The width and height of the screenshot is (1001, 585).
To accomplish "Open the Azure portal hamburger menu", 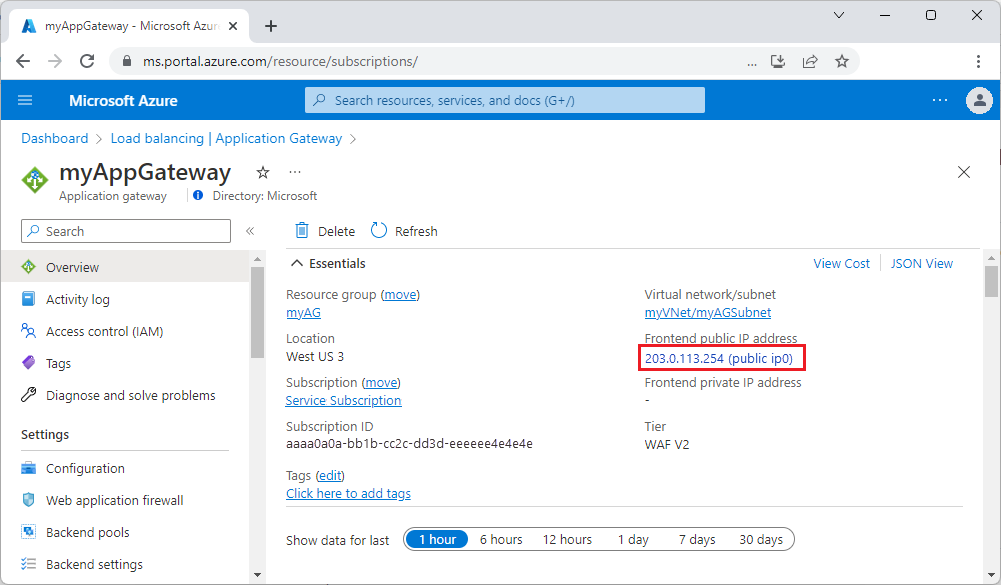I will point(25,100).
